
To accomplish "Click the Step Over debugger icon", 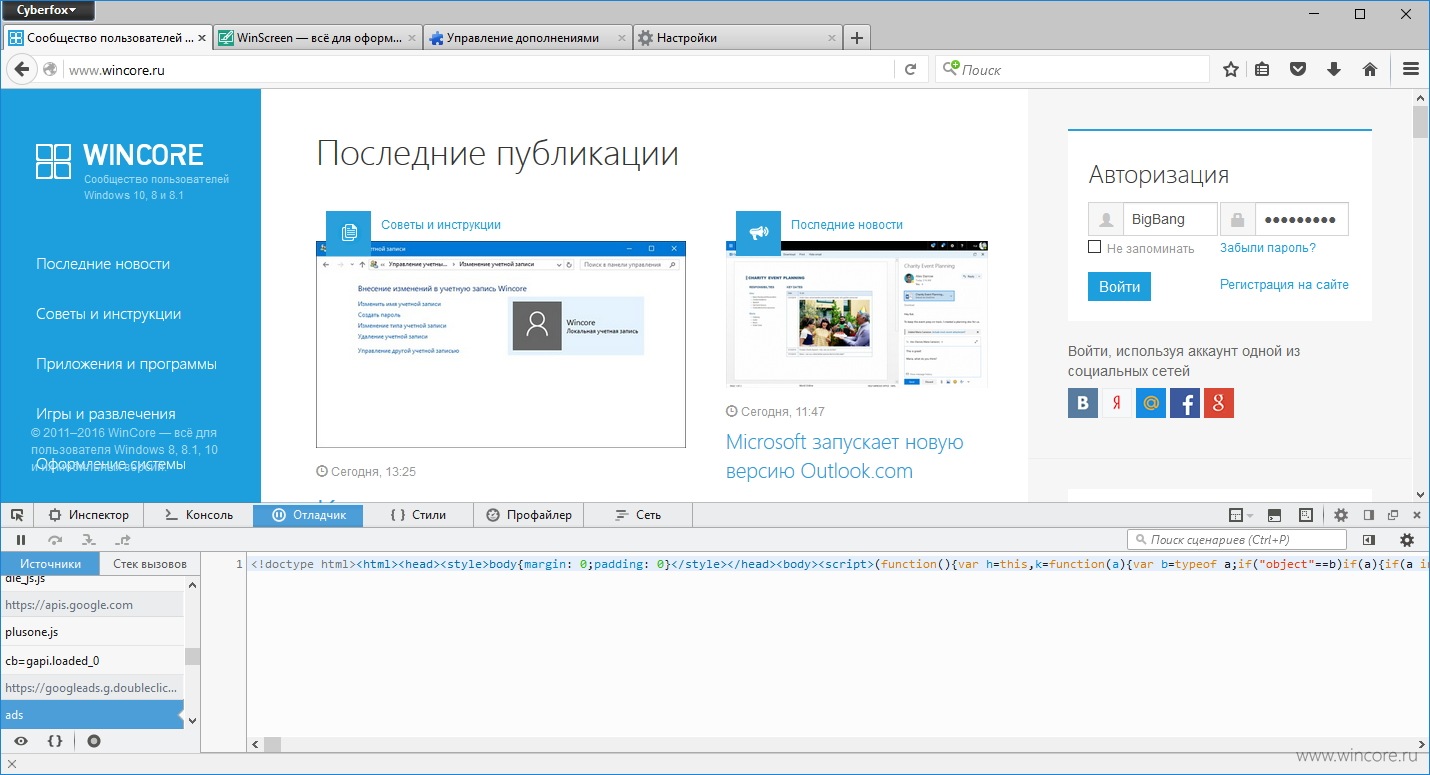I will [54, 540].
